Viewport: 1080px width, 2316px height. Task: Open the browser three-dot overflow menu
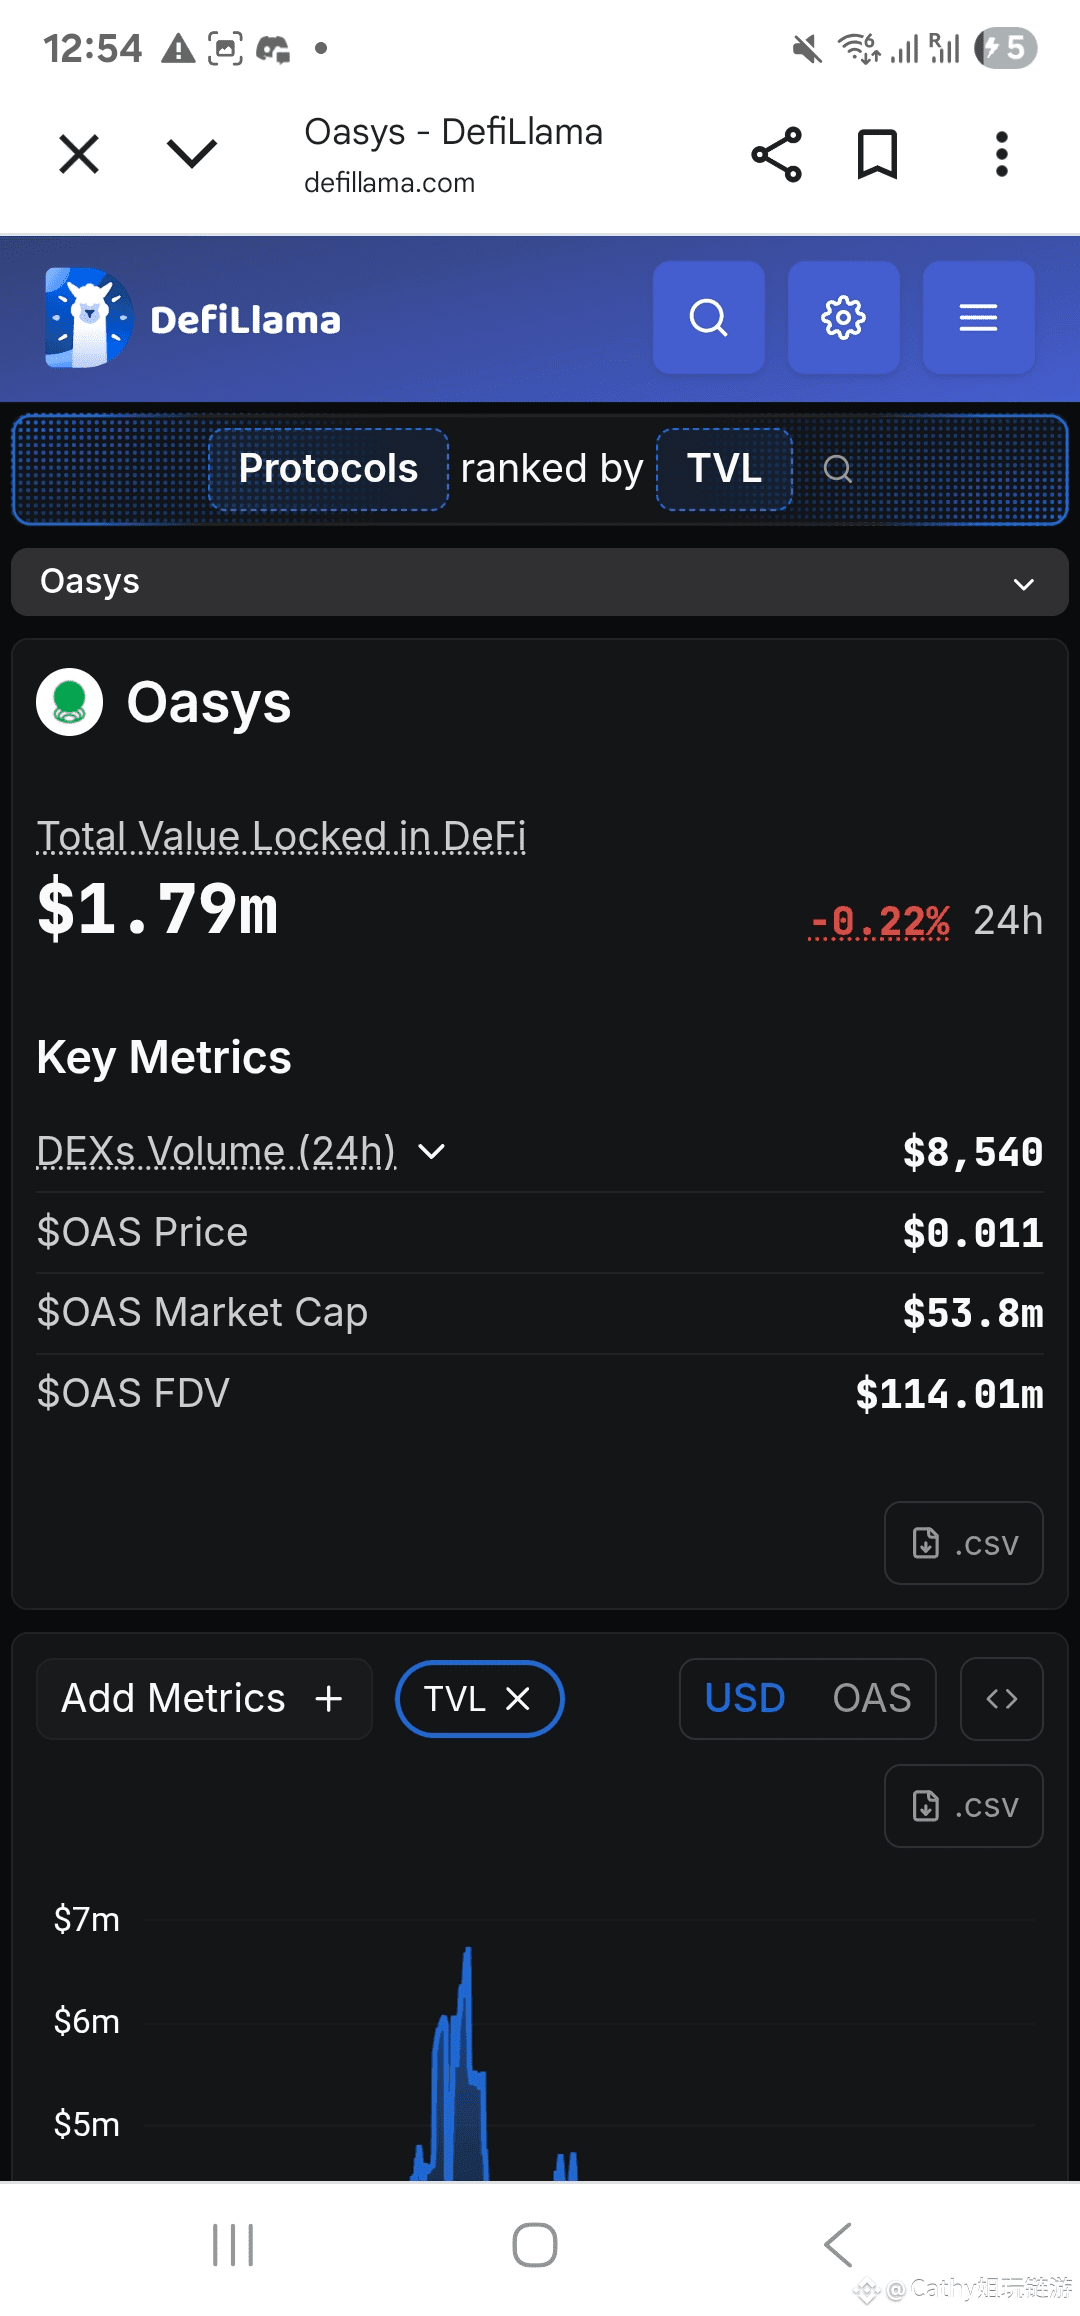coord(1001,154)
